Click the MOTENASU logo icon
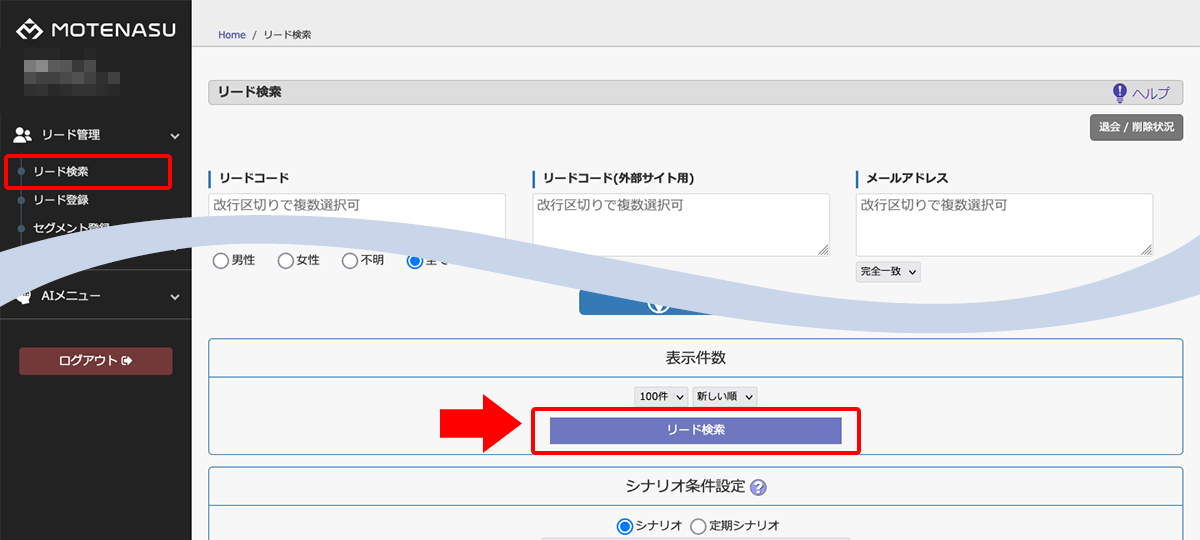Screen dimensions: 1200x540 pyautogui.click(x=32, y=30)
